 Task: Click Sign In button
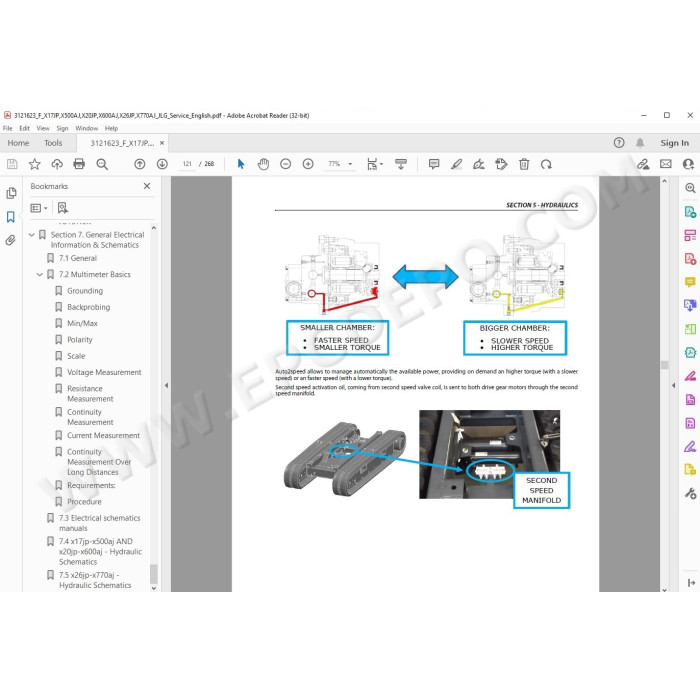coord(675,143)
